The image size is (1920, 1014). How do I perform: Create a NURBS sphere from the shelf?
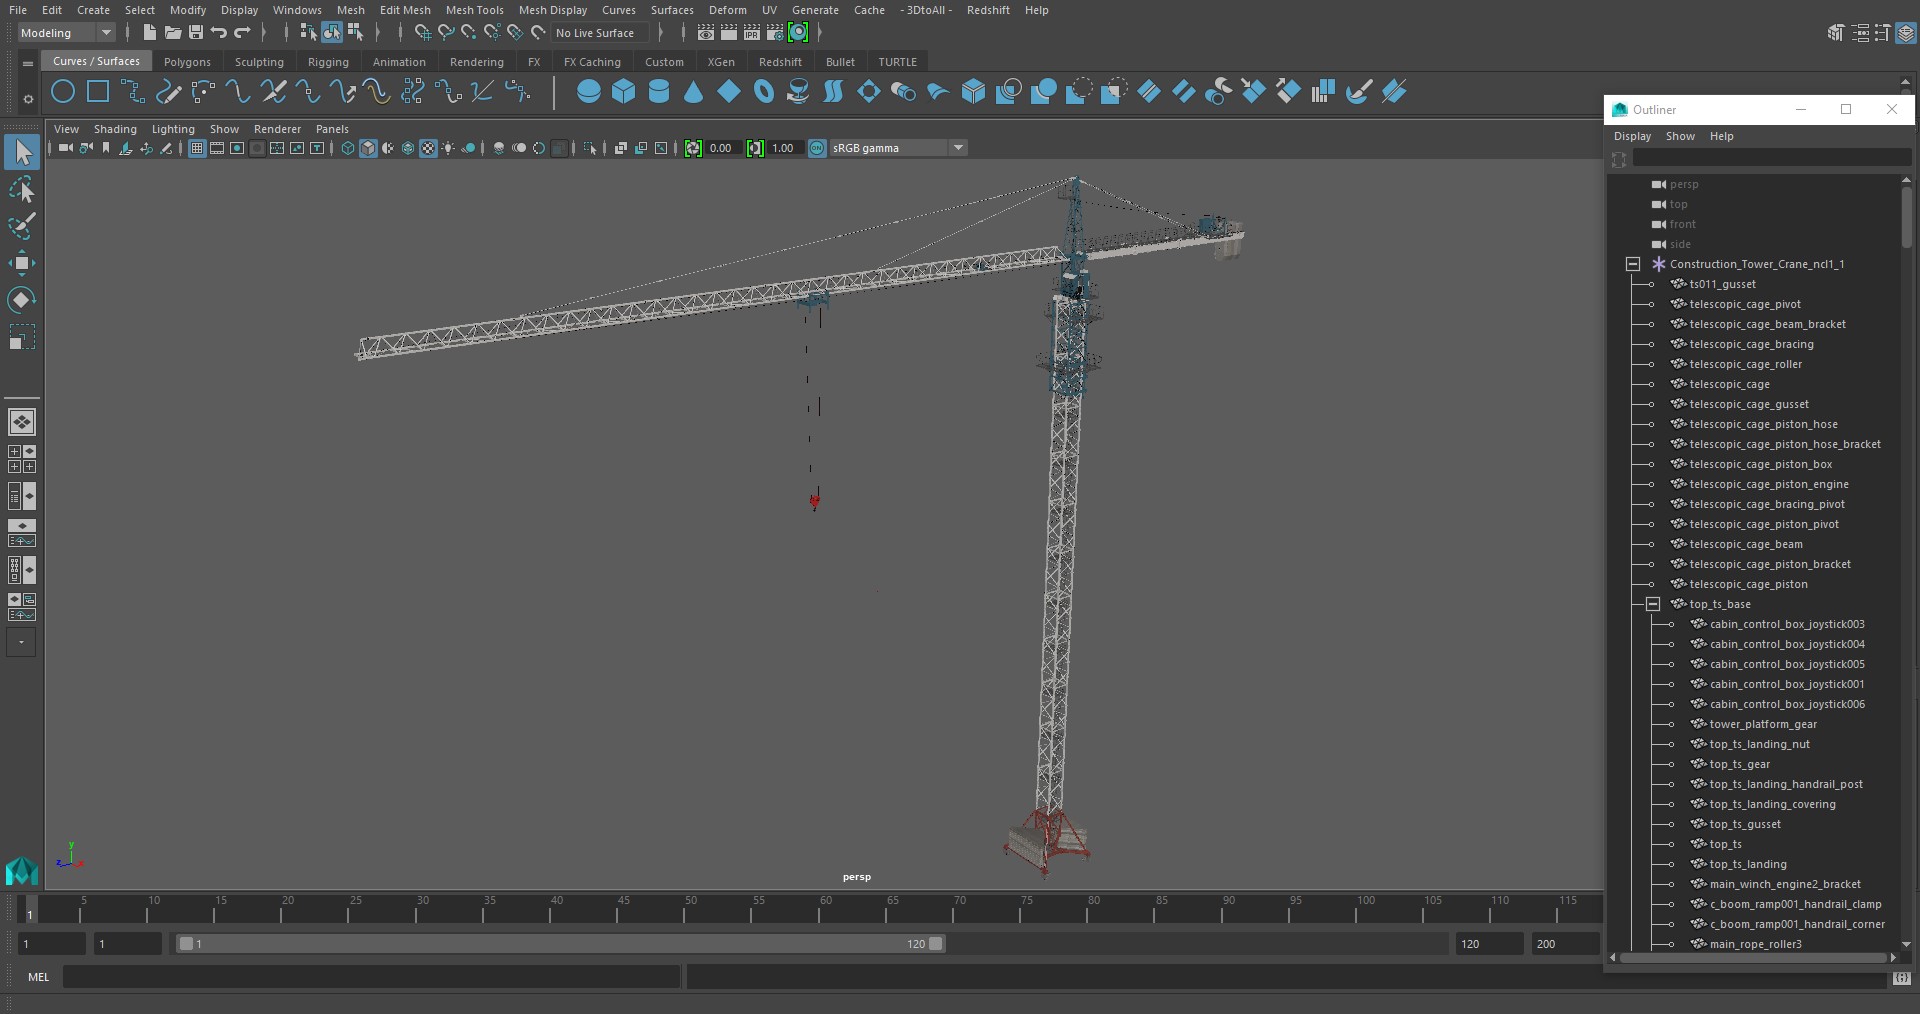pyautogui.click(x=589, y=92)
